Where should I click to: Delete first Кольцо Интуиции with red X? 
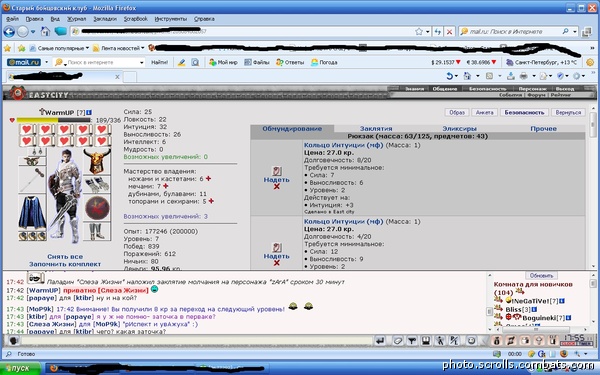click(x=277, y=186)
